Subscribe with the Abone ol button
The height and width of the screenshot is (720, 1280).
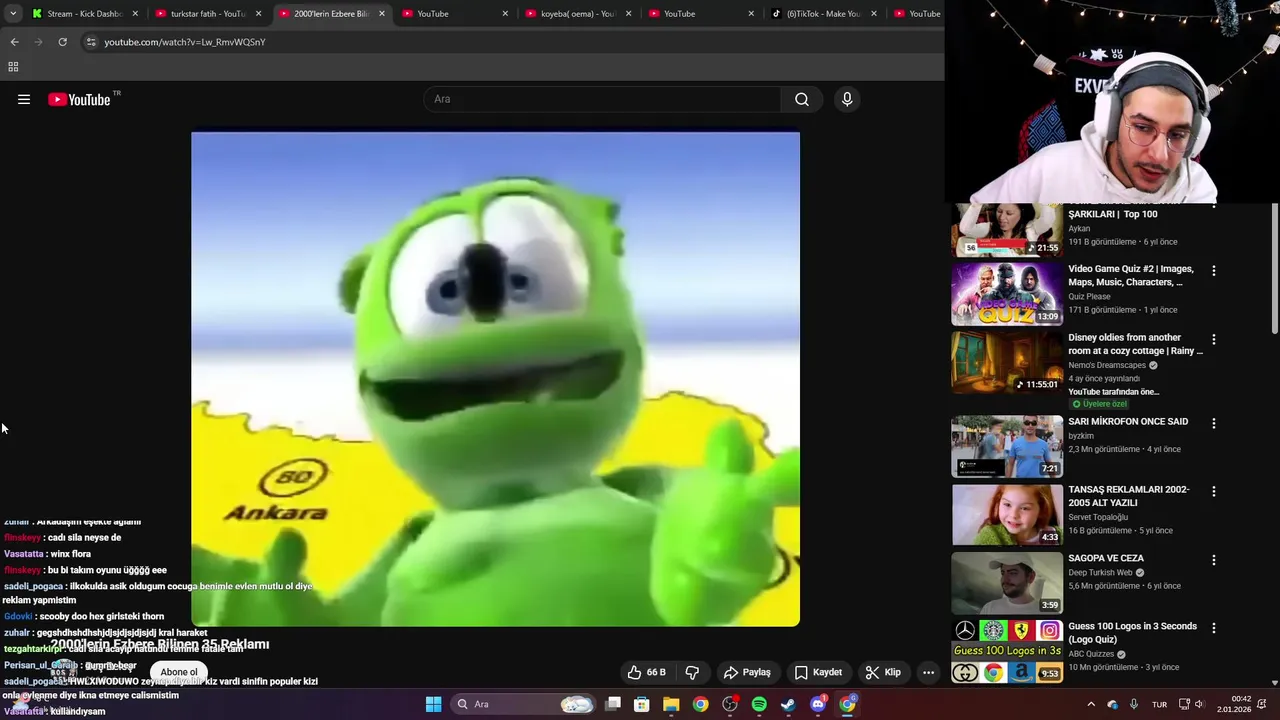(x=179, y=672)
